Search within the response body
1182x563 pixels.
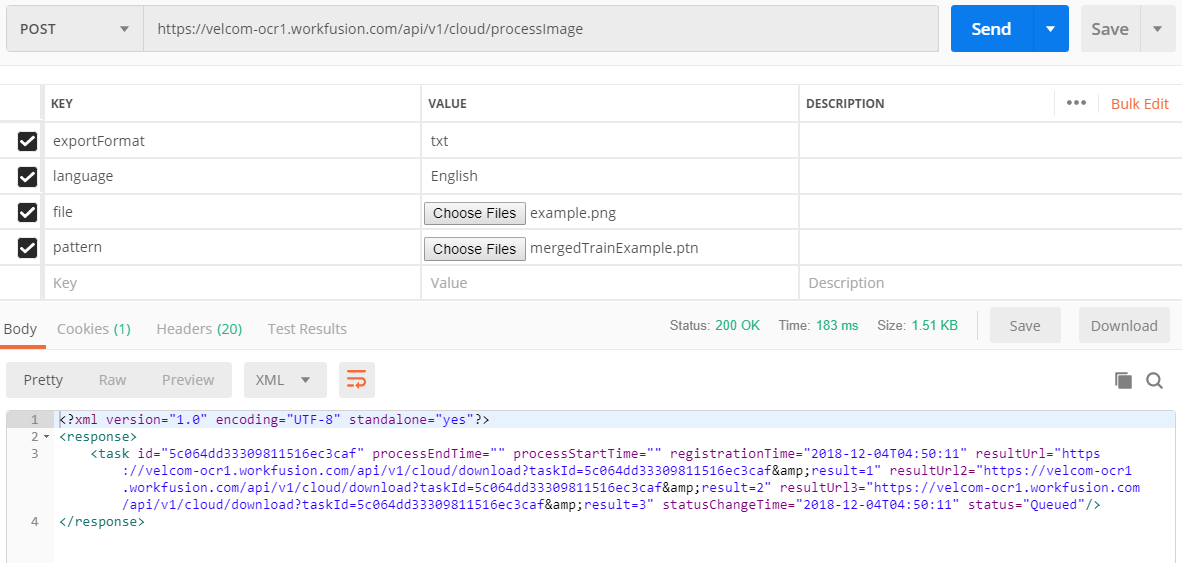tap(1155, 381)
